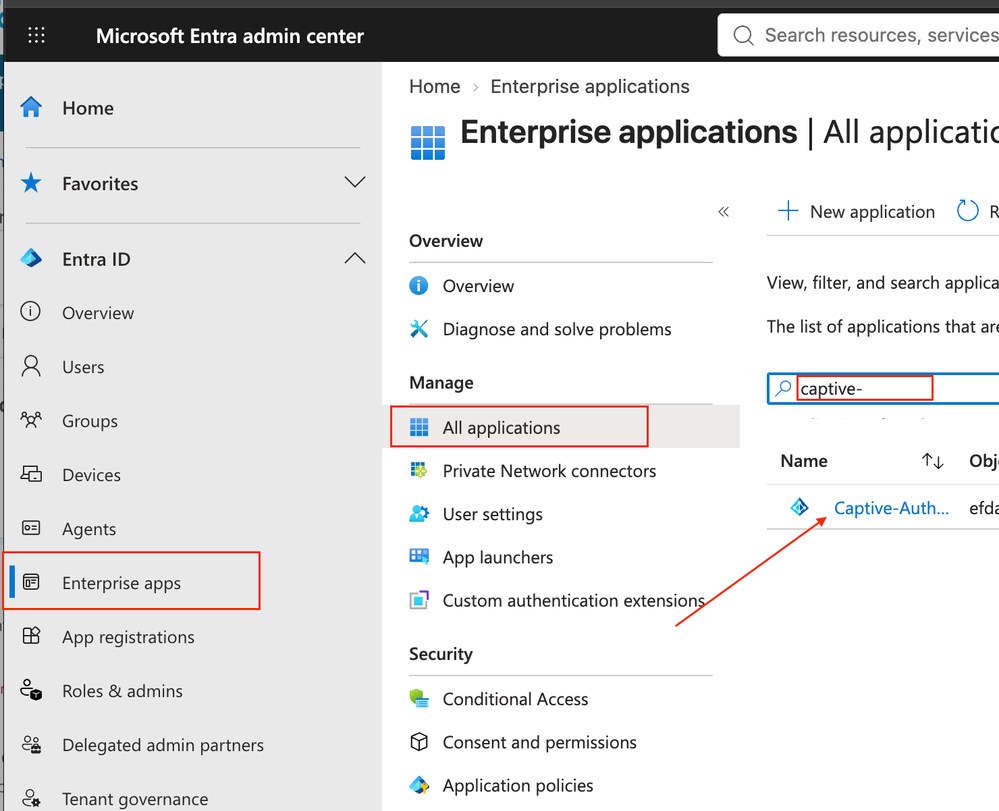Click the Tenant governance icon
This screenshot has height=811, width=999.
pos(31,798)
